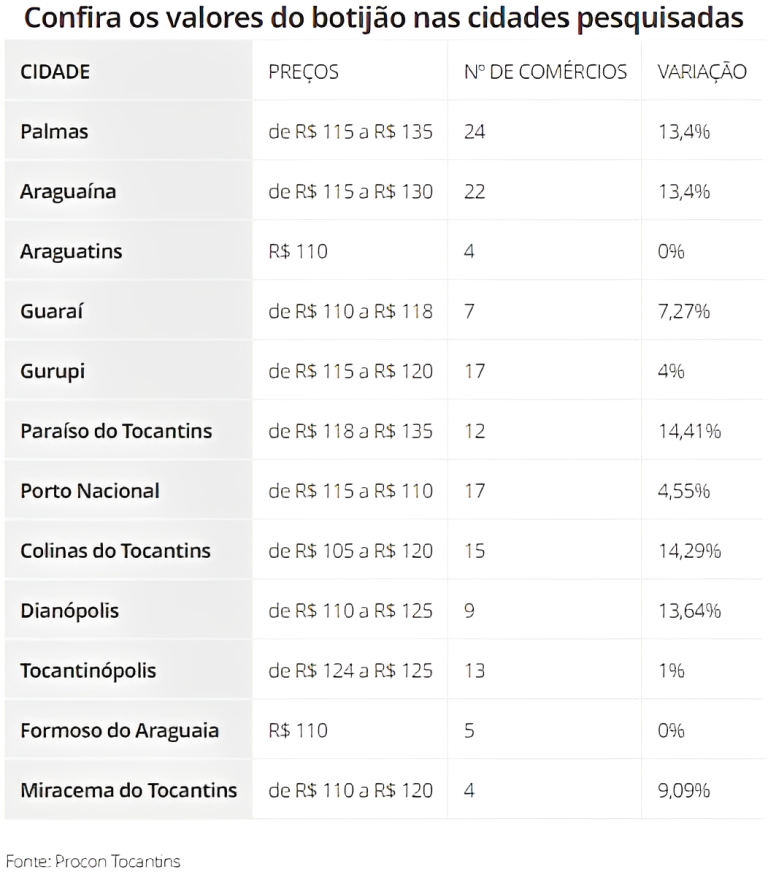Click the PREÇOS column header
This screenshot has height=875, width=768.
(303, 72)
